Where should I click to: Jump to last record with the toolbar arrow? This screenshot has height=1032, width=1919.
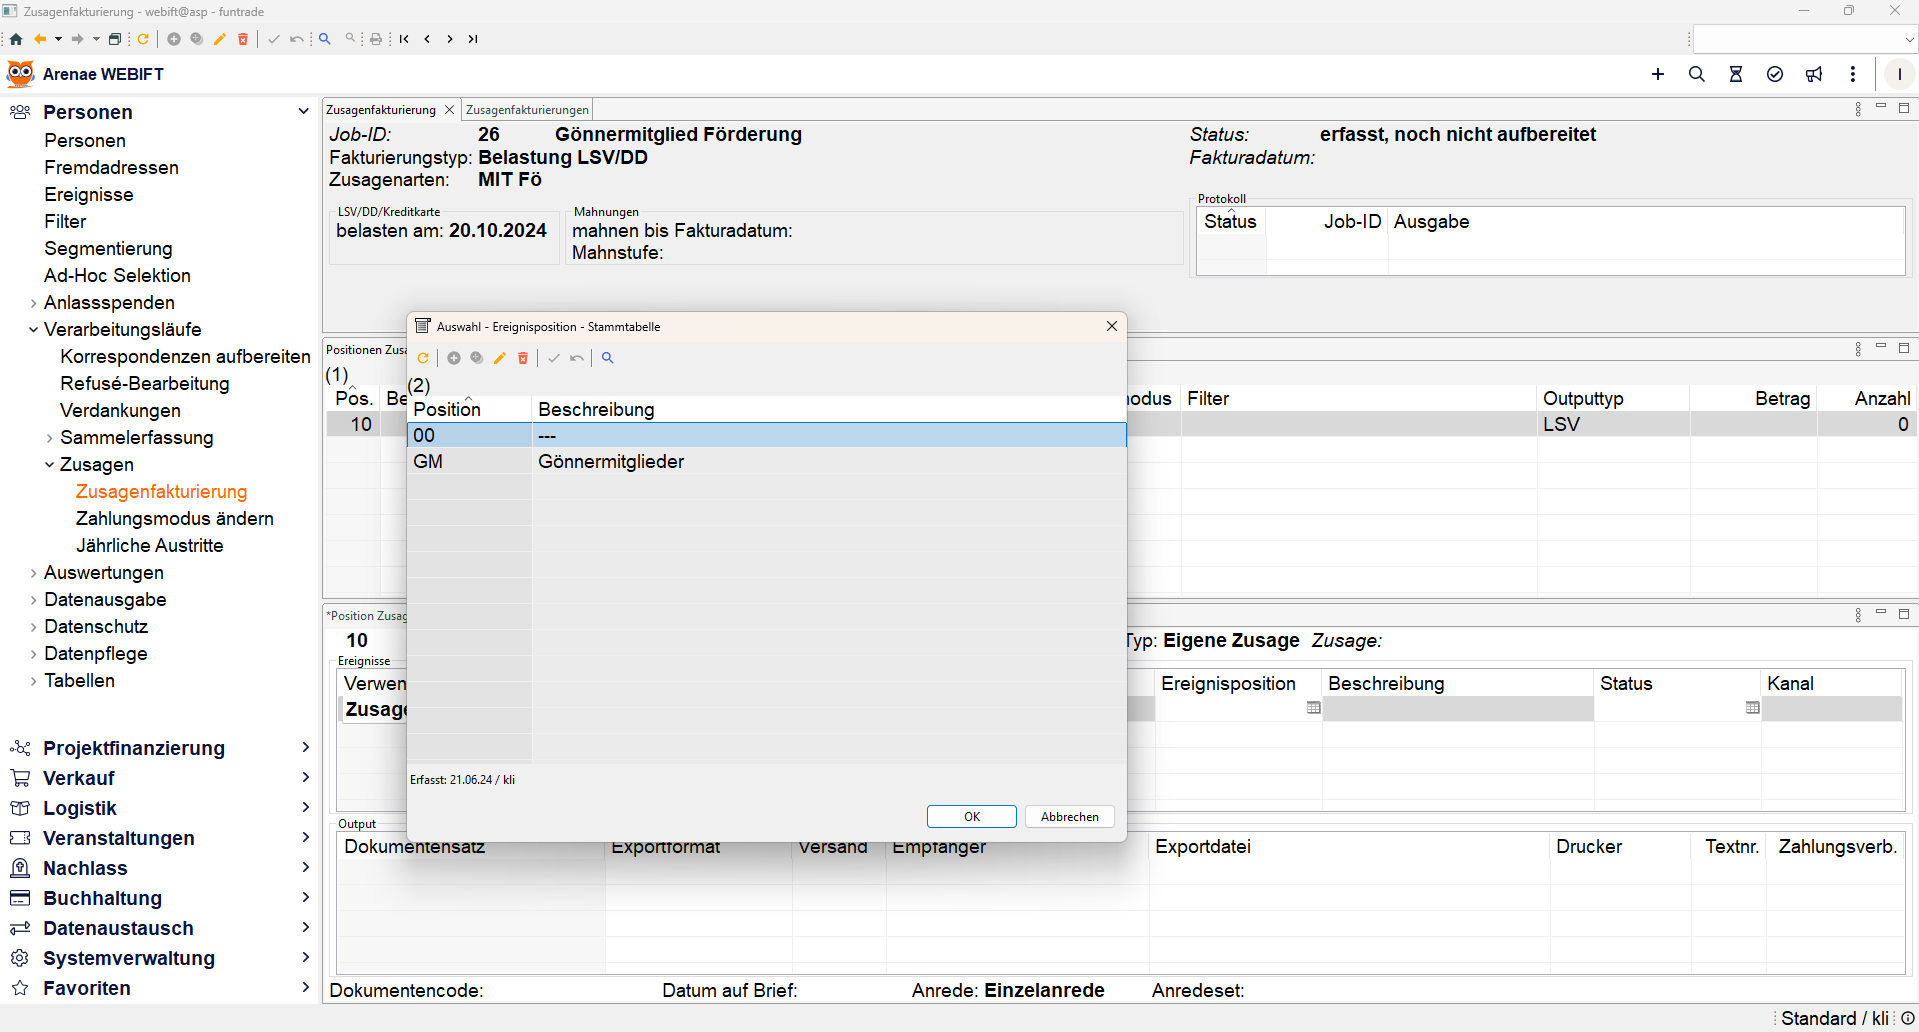[473, 39]
